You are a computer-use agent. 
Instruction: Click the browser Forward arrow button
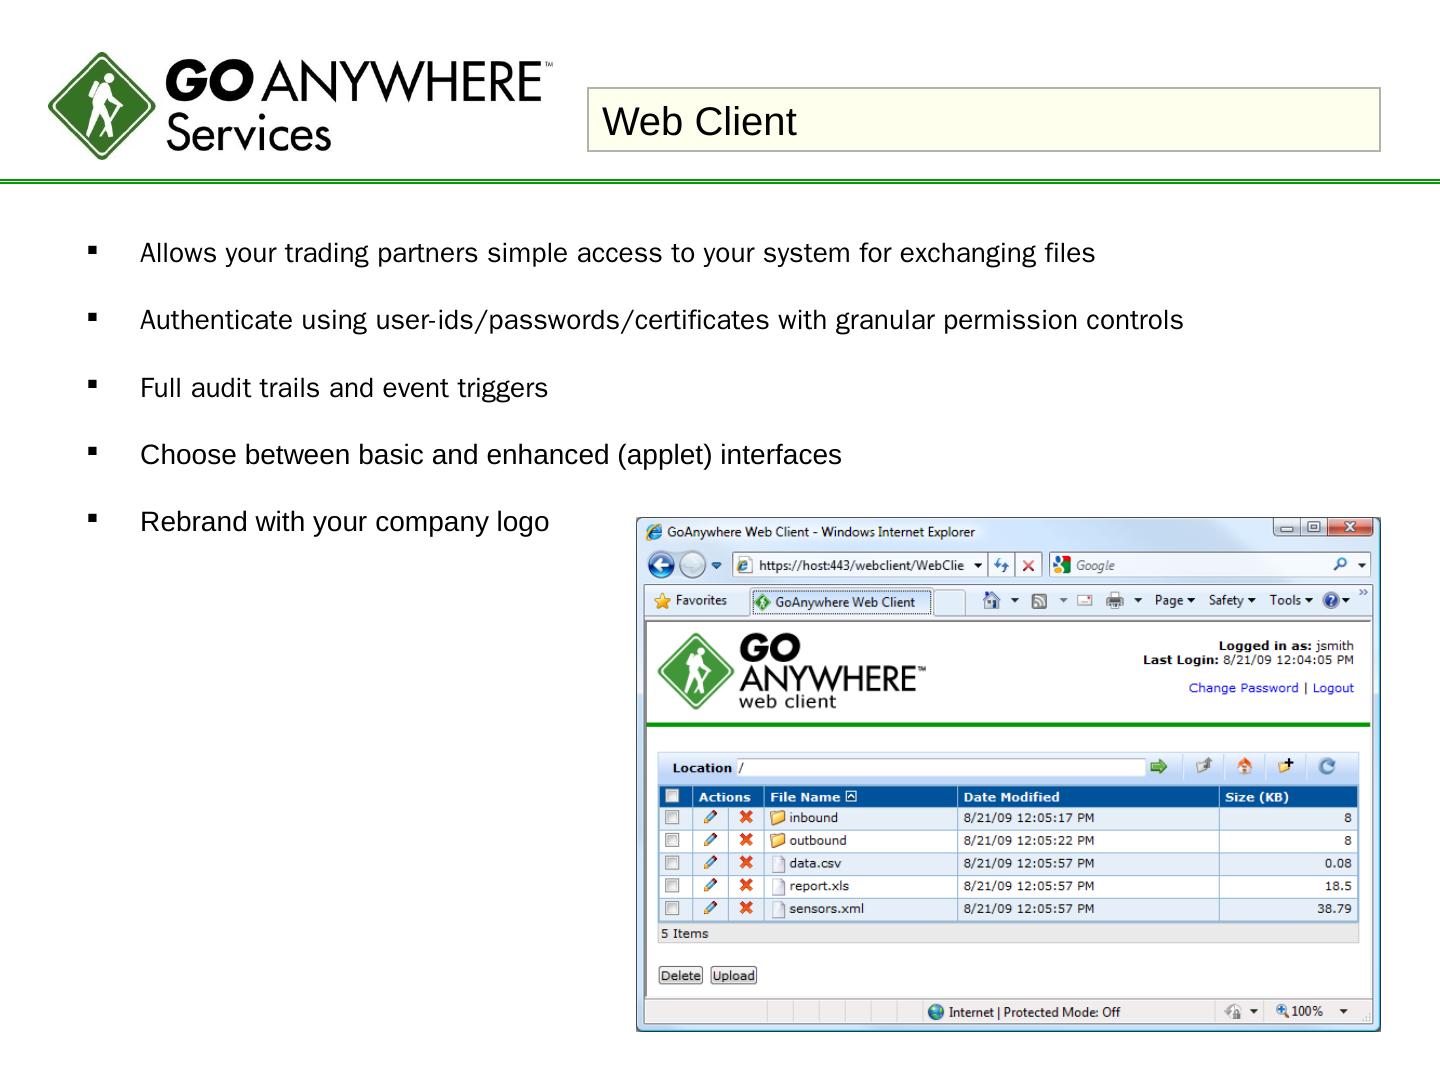coord(692,565)
